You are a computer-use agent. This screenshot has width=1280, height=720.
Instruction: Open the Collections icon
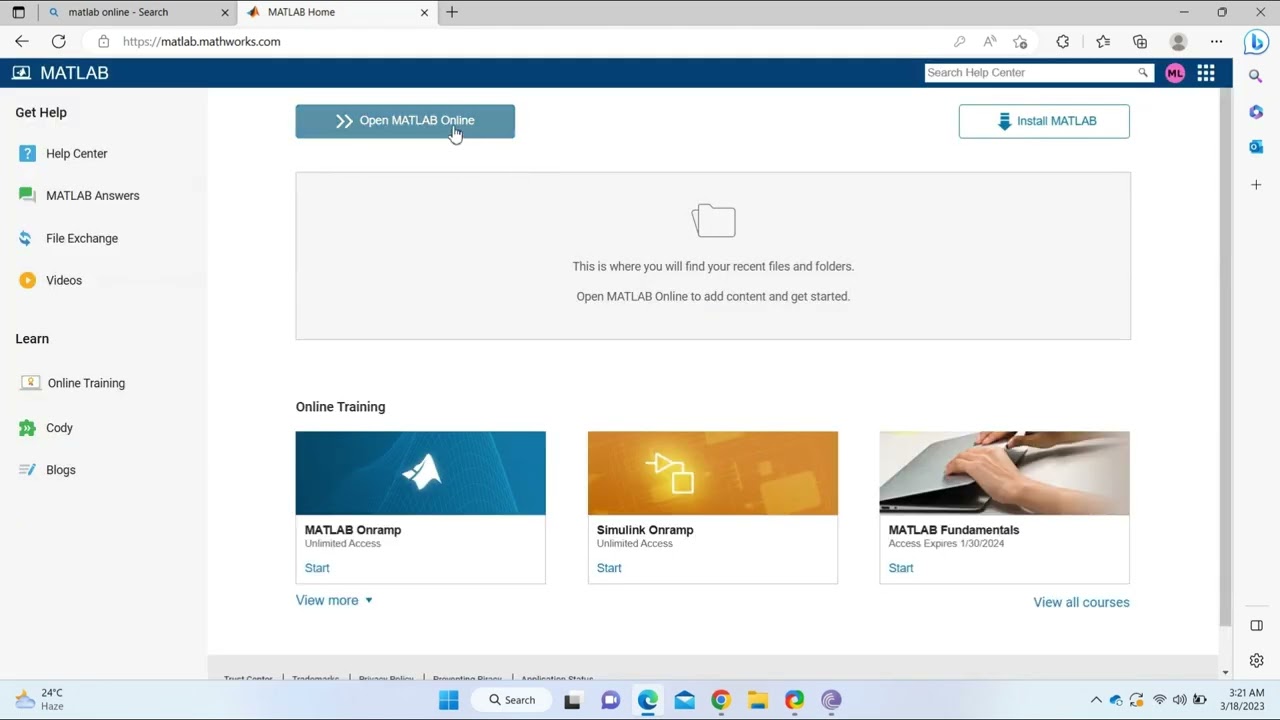[1140, 41]
